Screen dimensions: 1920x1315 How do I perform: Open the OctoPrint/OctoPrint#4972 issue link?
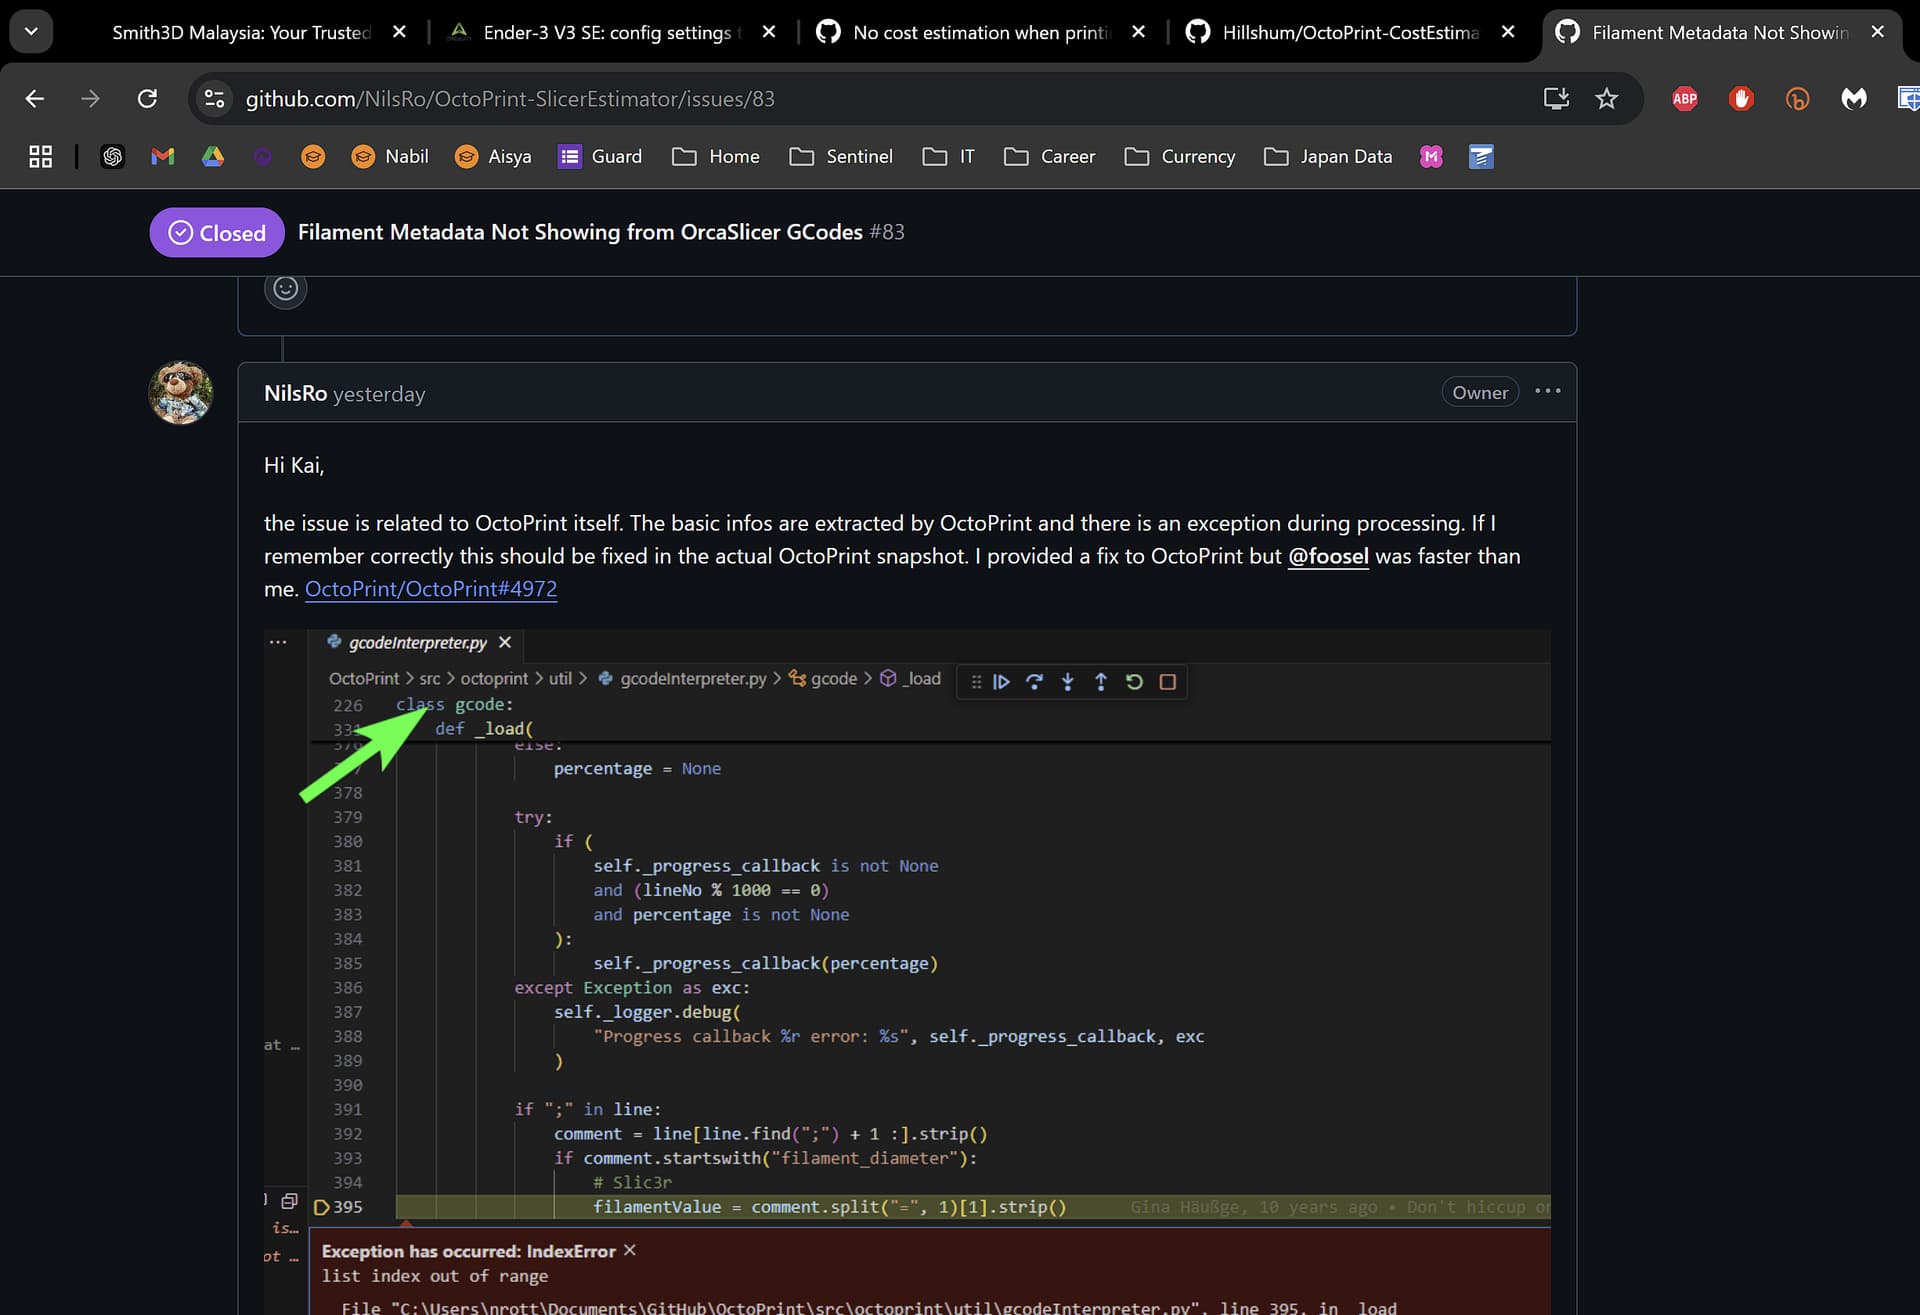431,589
